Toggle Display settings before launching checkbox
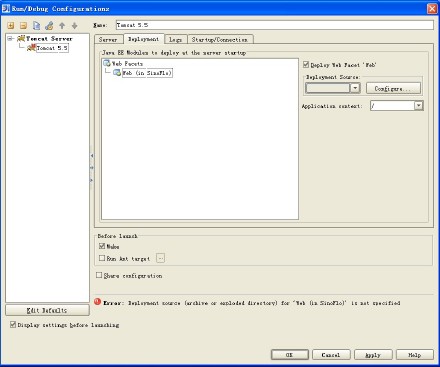 point(13,324)
